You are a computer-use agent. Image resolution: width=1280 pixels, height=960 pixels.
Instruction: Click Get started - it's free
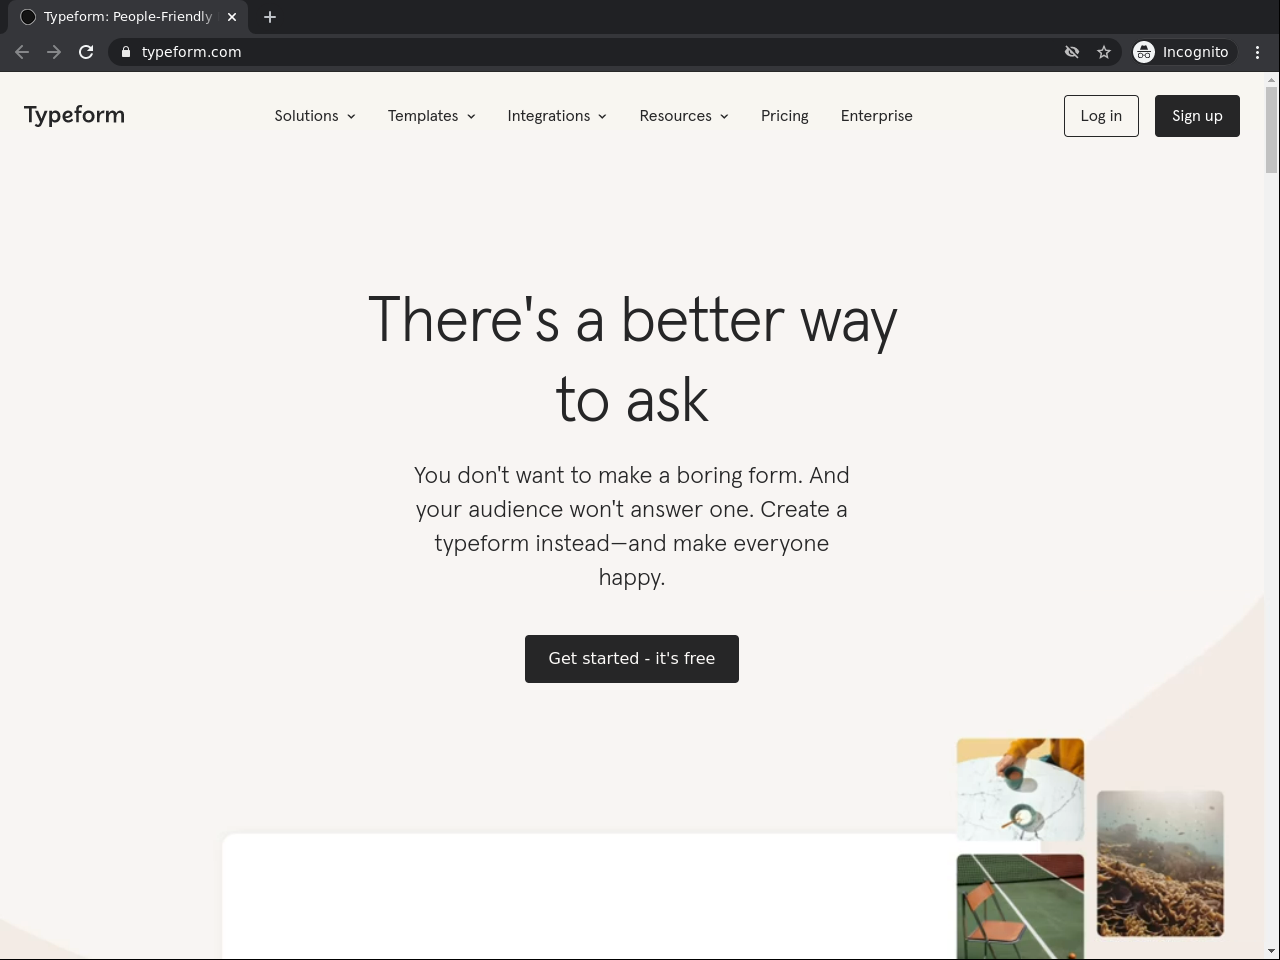[632, 659]
